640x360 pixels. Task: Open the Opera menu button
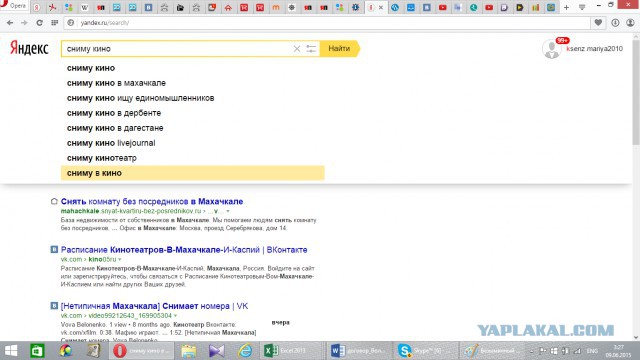tap(13, 5)
